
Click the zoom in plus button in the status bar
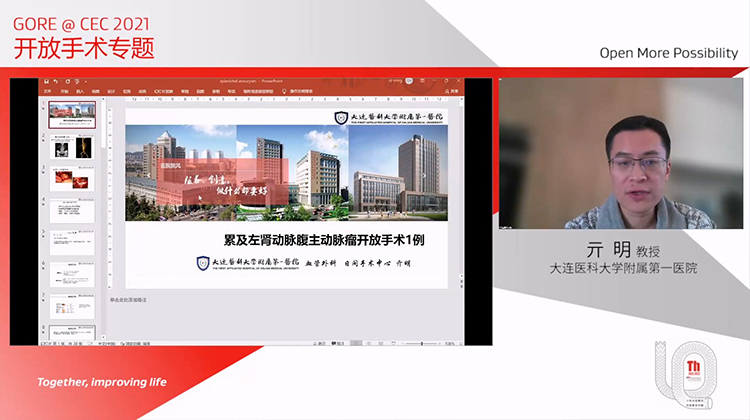(x=440, y=343)
